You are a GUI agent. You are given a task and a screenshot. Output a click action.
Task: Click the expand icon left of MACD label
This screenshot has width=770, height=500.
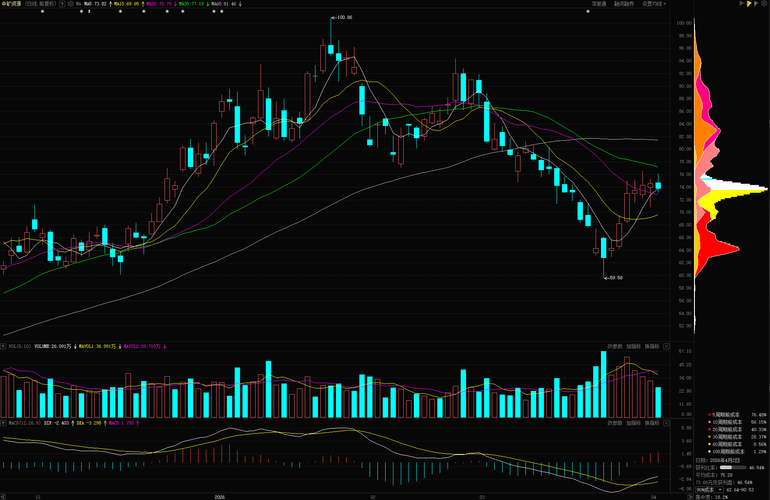tap(3, 423)
